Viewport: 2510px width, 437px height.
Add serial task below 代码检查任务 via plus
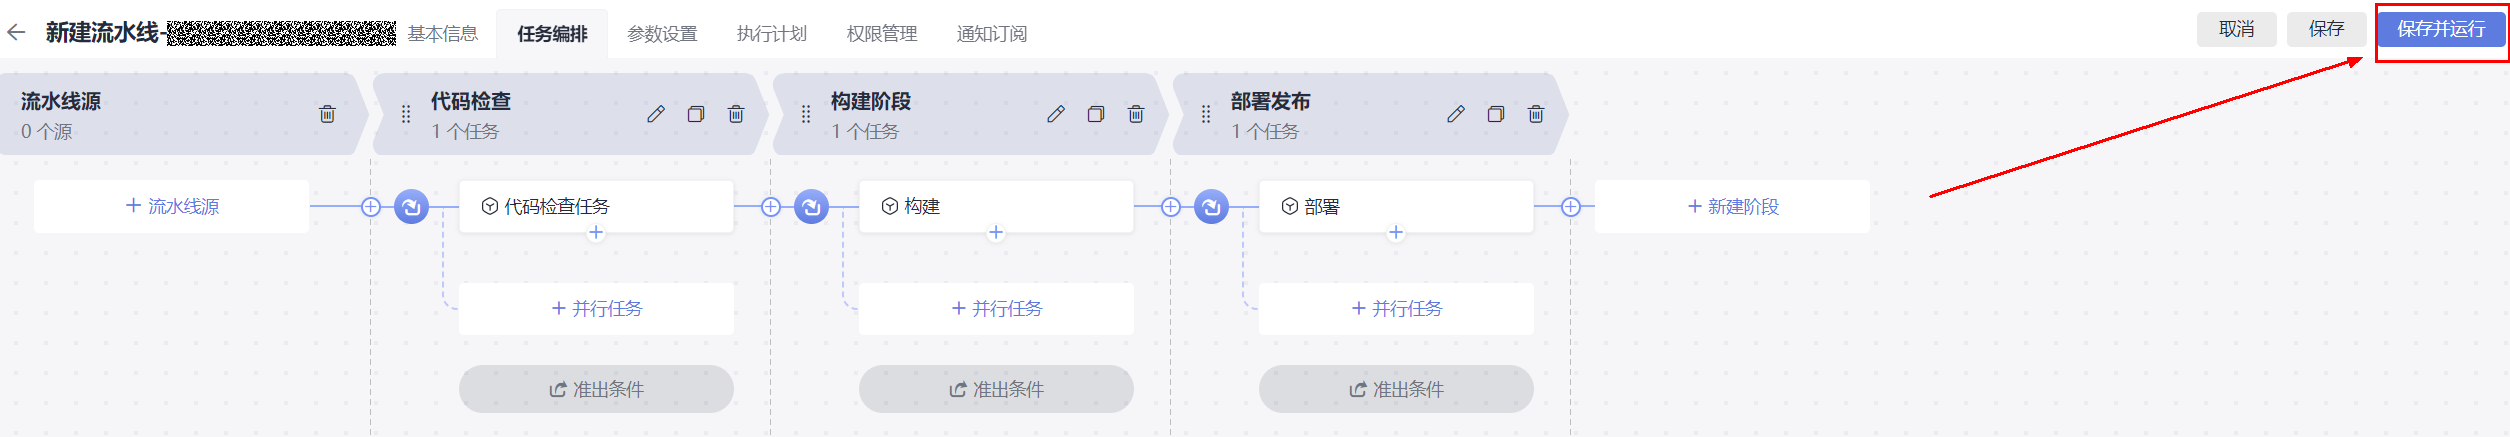[x=596, y=232]
